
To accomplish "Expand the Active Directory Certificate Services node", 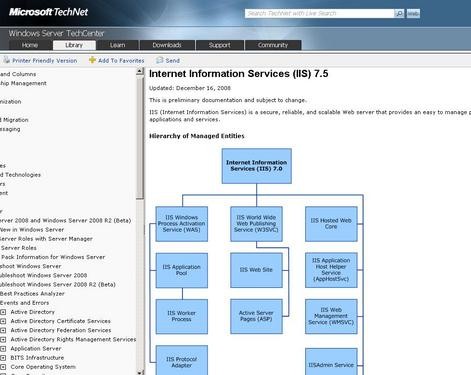I will coord(3,321).
